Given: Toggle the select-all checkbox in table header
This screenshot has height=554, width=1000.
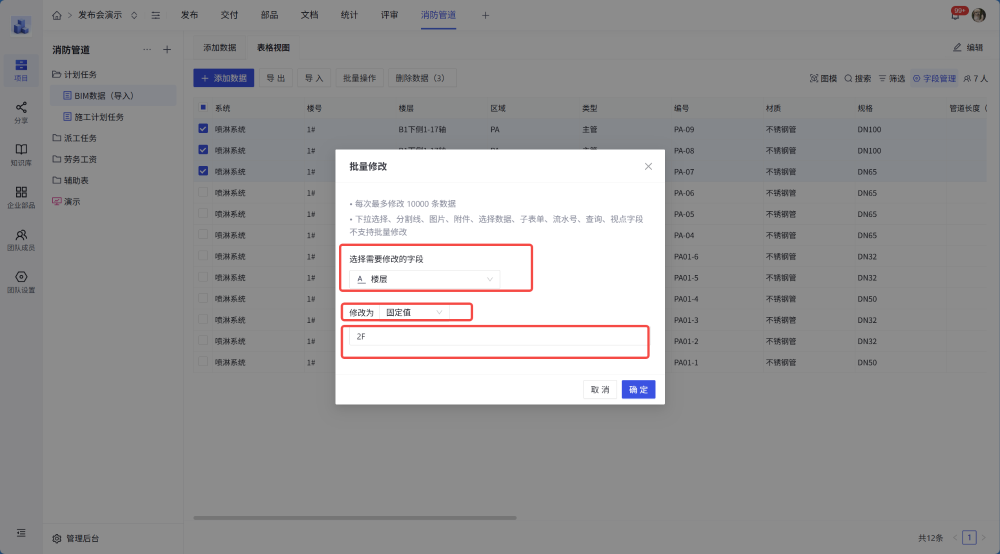Looking at the screenshot, I should pos(203,108).
